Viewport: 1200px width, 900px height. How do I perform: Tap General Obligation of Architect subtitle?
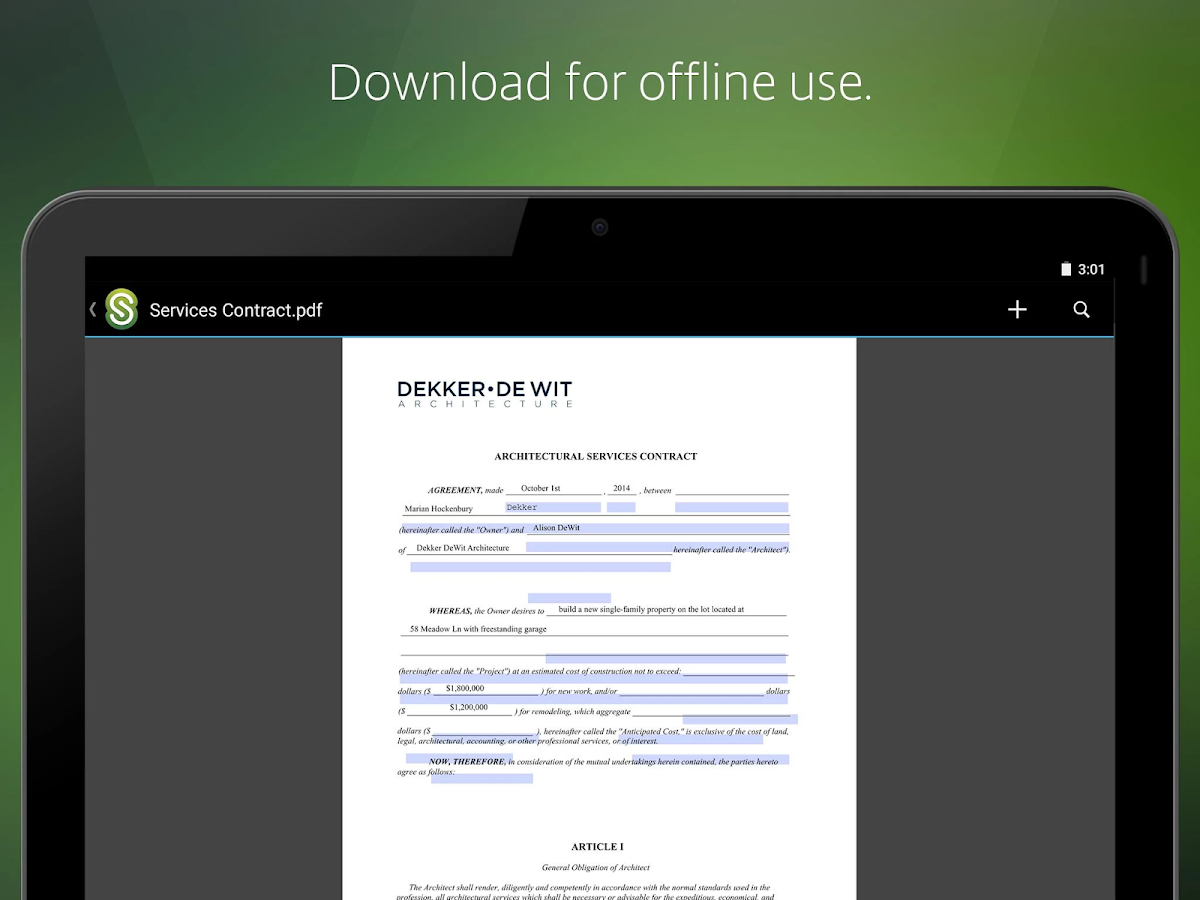pyautogui.click(x=596, y=868)
